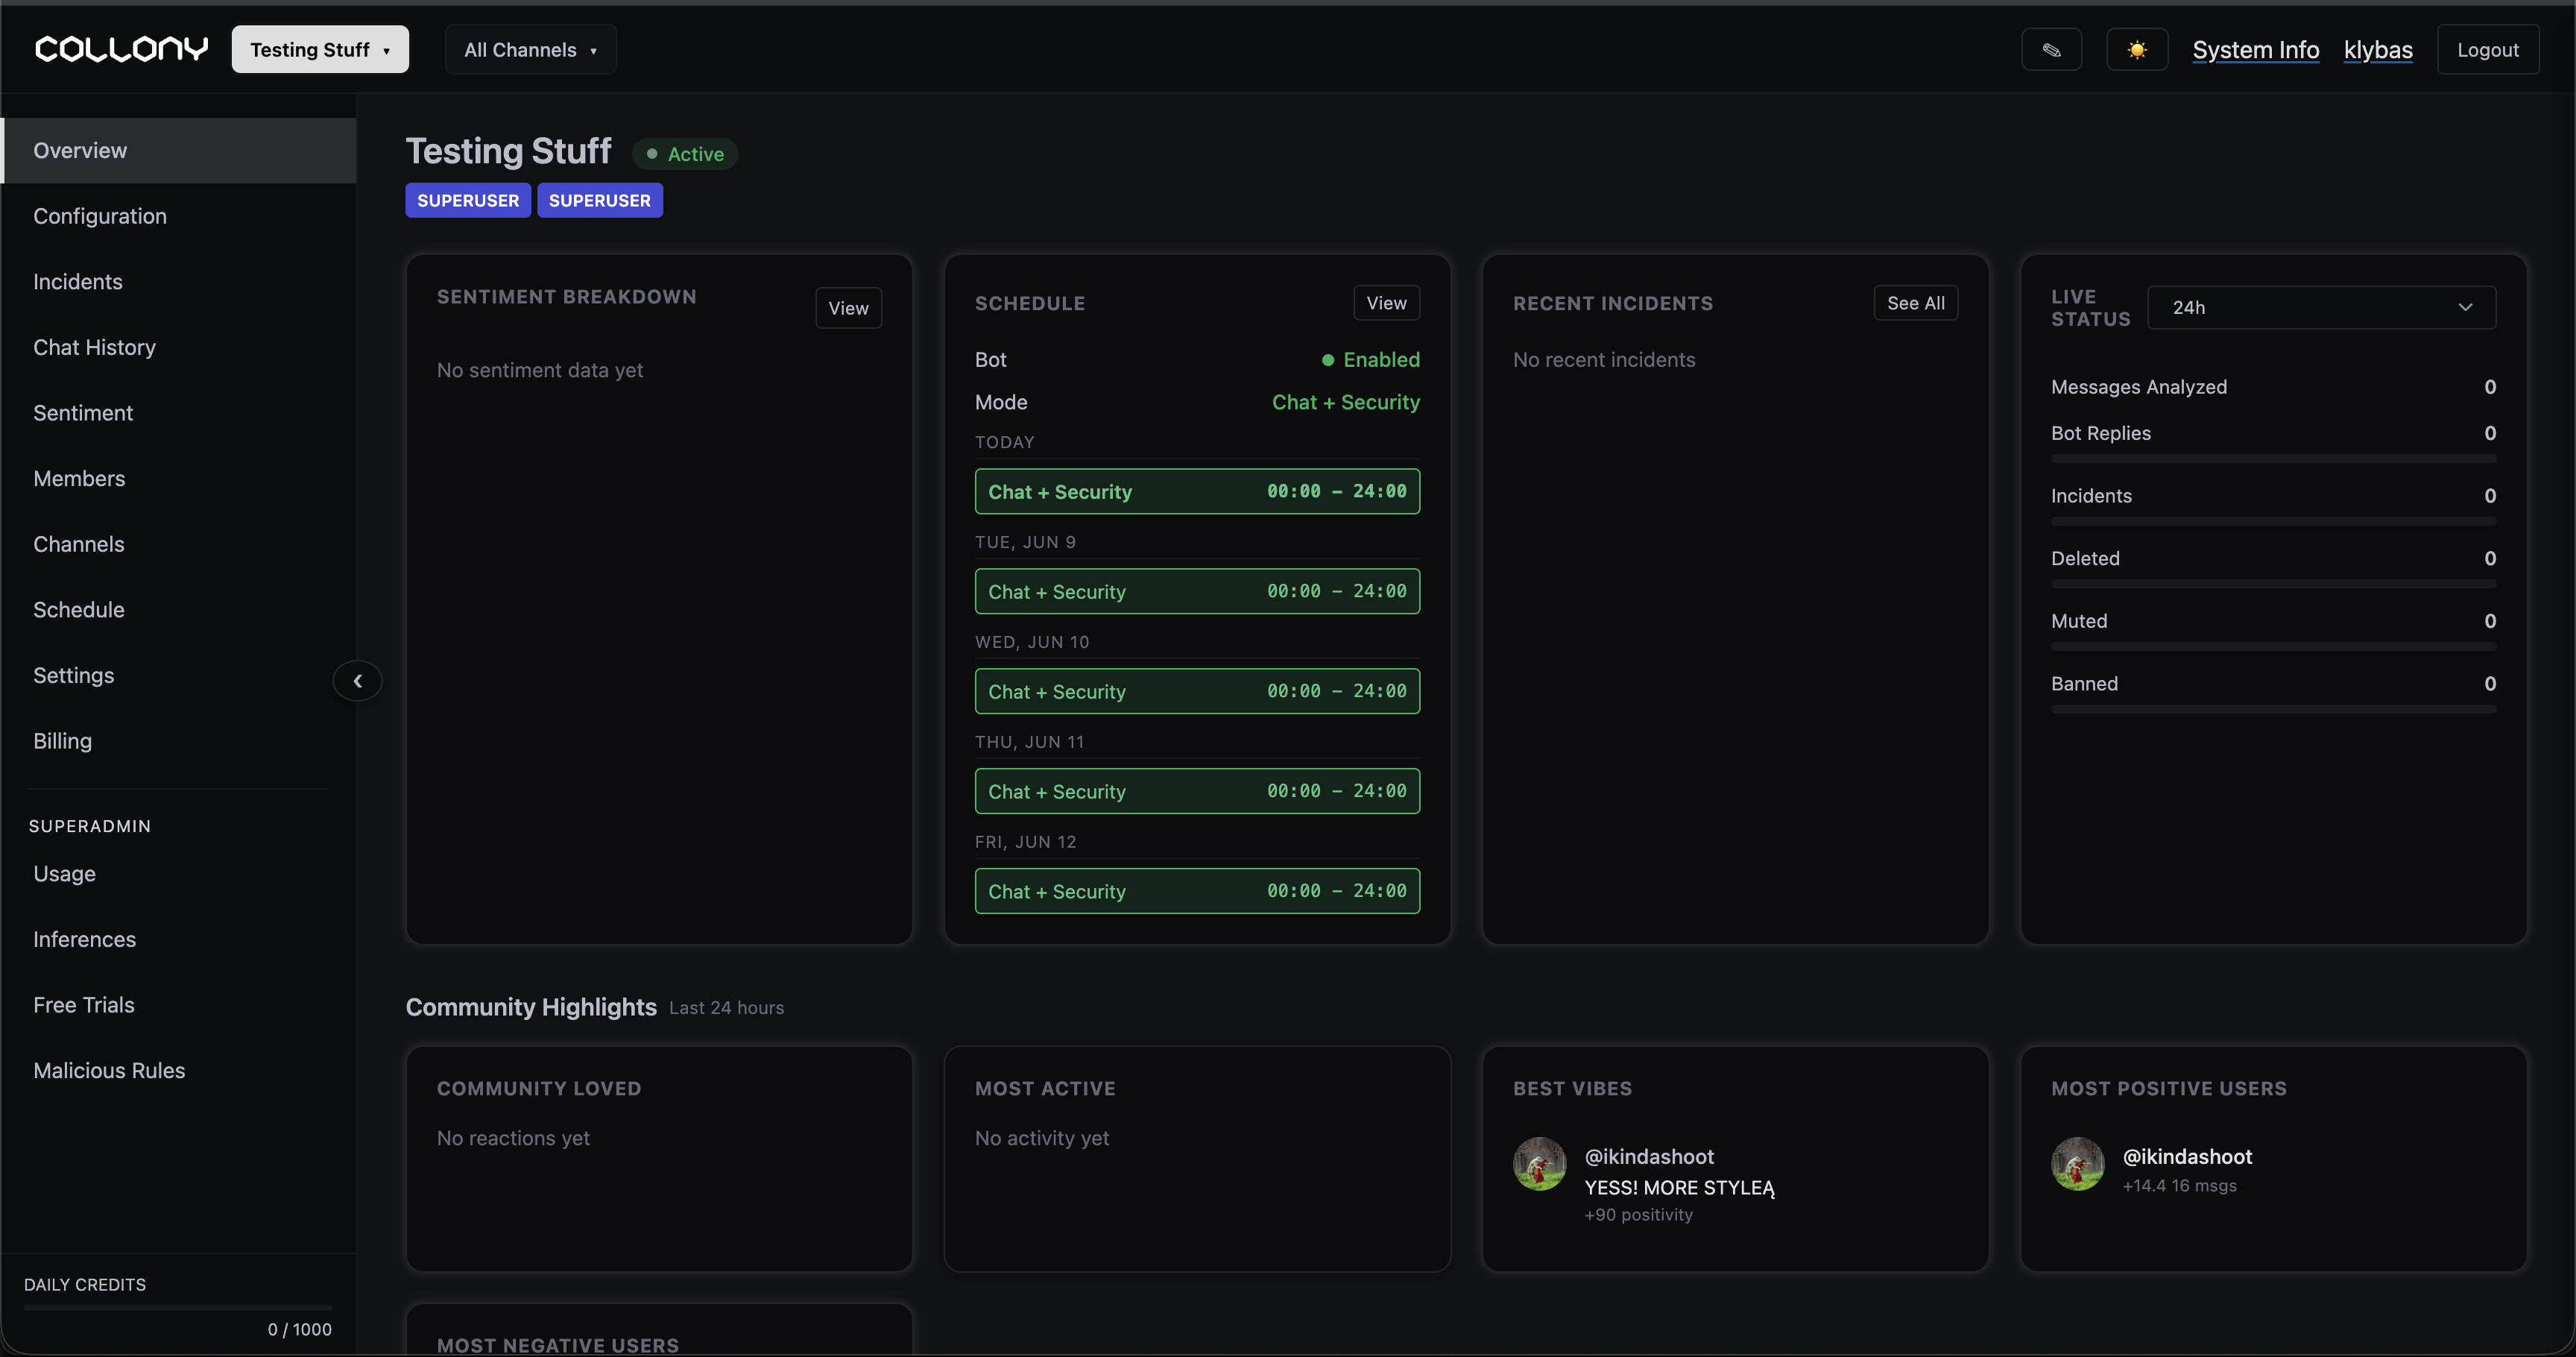Click ikindashoot avatar in Best Vibes
Viewport: 2576px width, 1357px height.
tap(1539, 1163)
